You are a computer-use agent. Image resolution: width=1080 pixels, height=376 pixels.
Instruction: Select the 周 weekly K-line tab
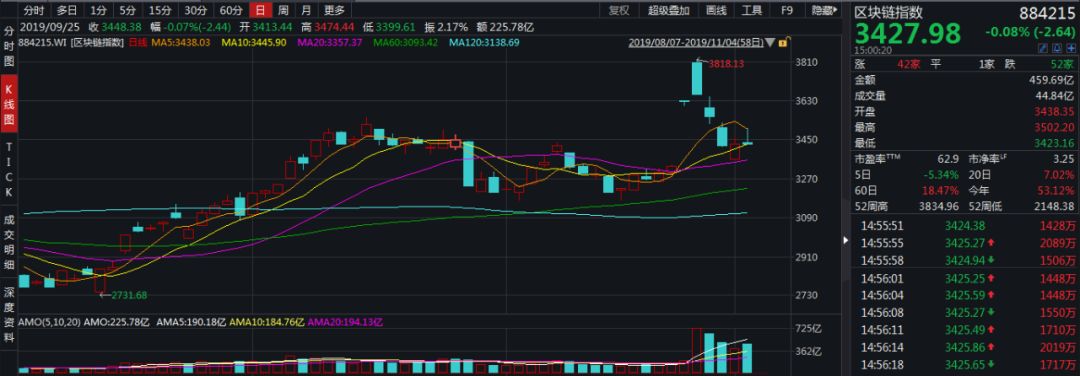(283, 10)
